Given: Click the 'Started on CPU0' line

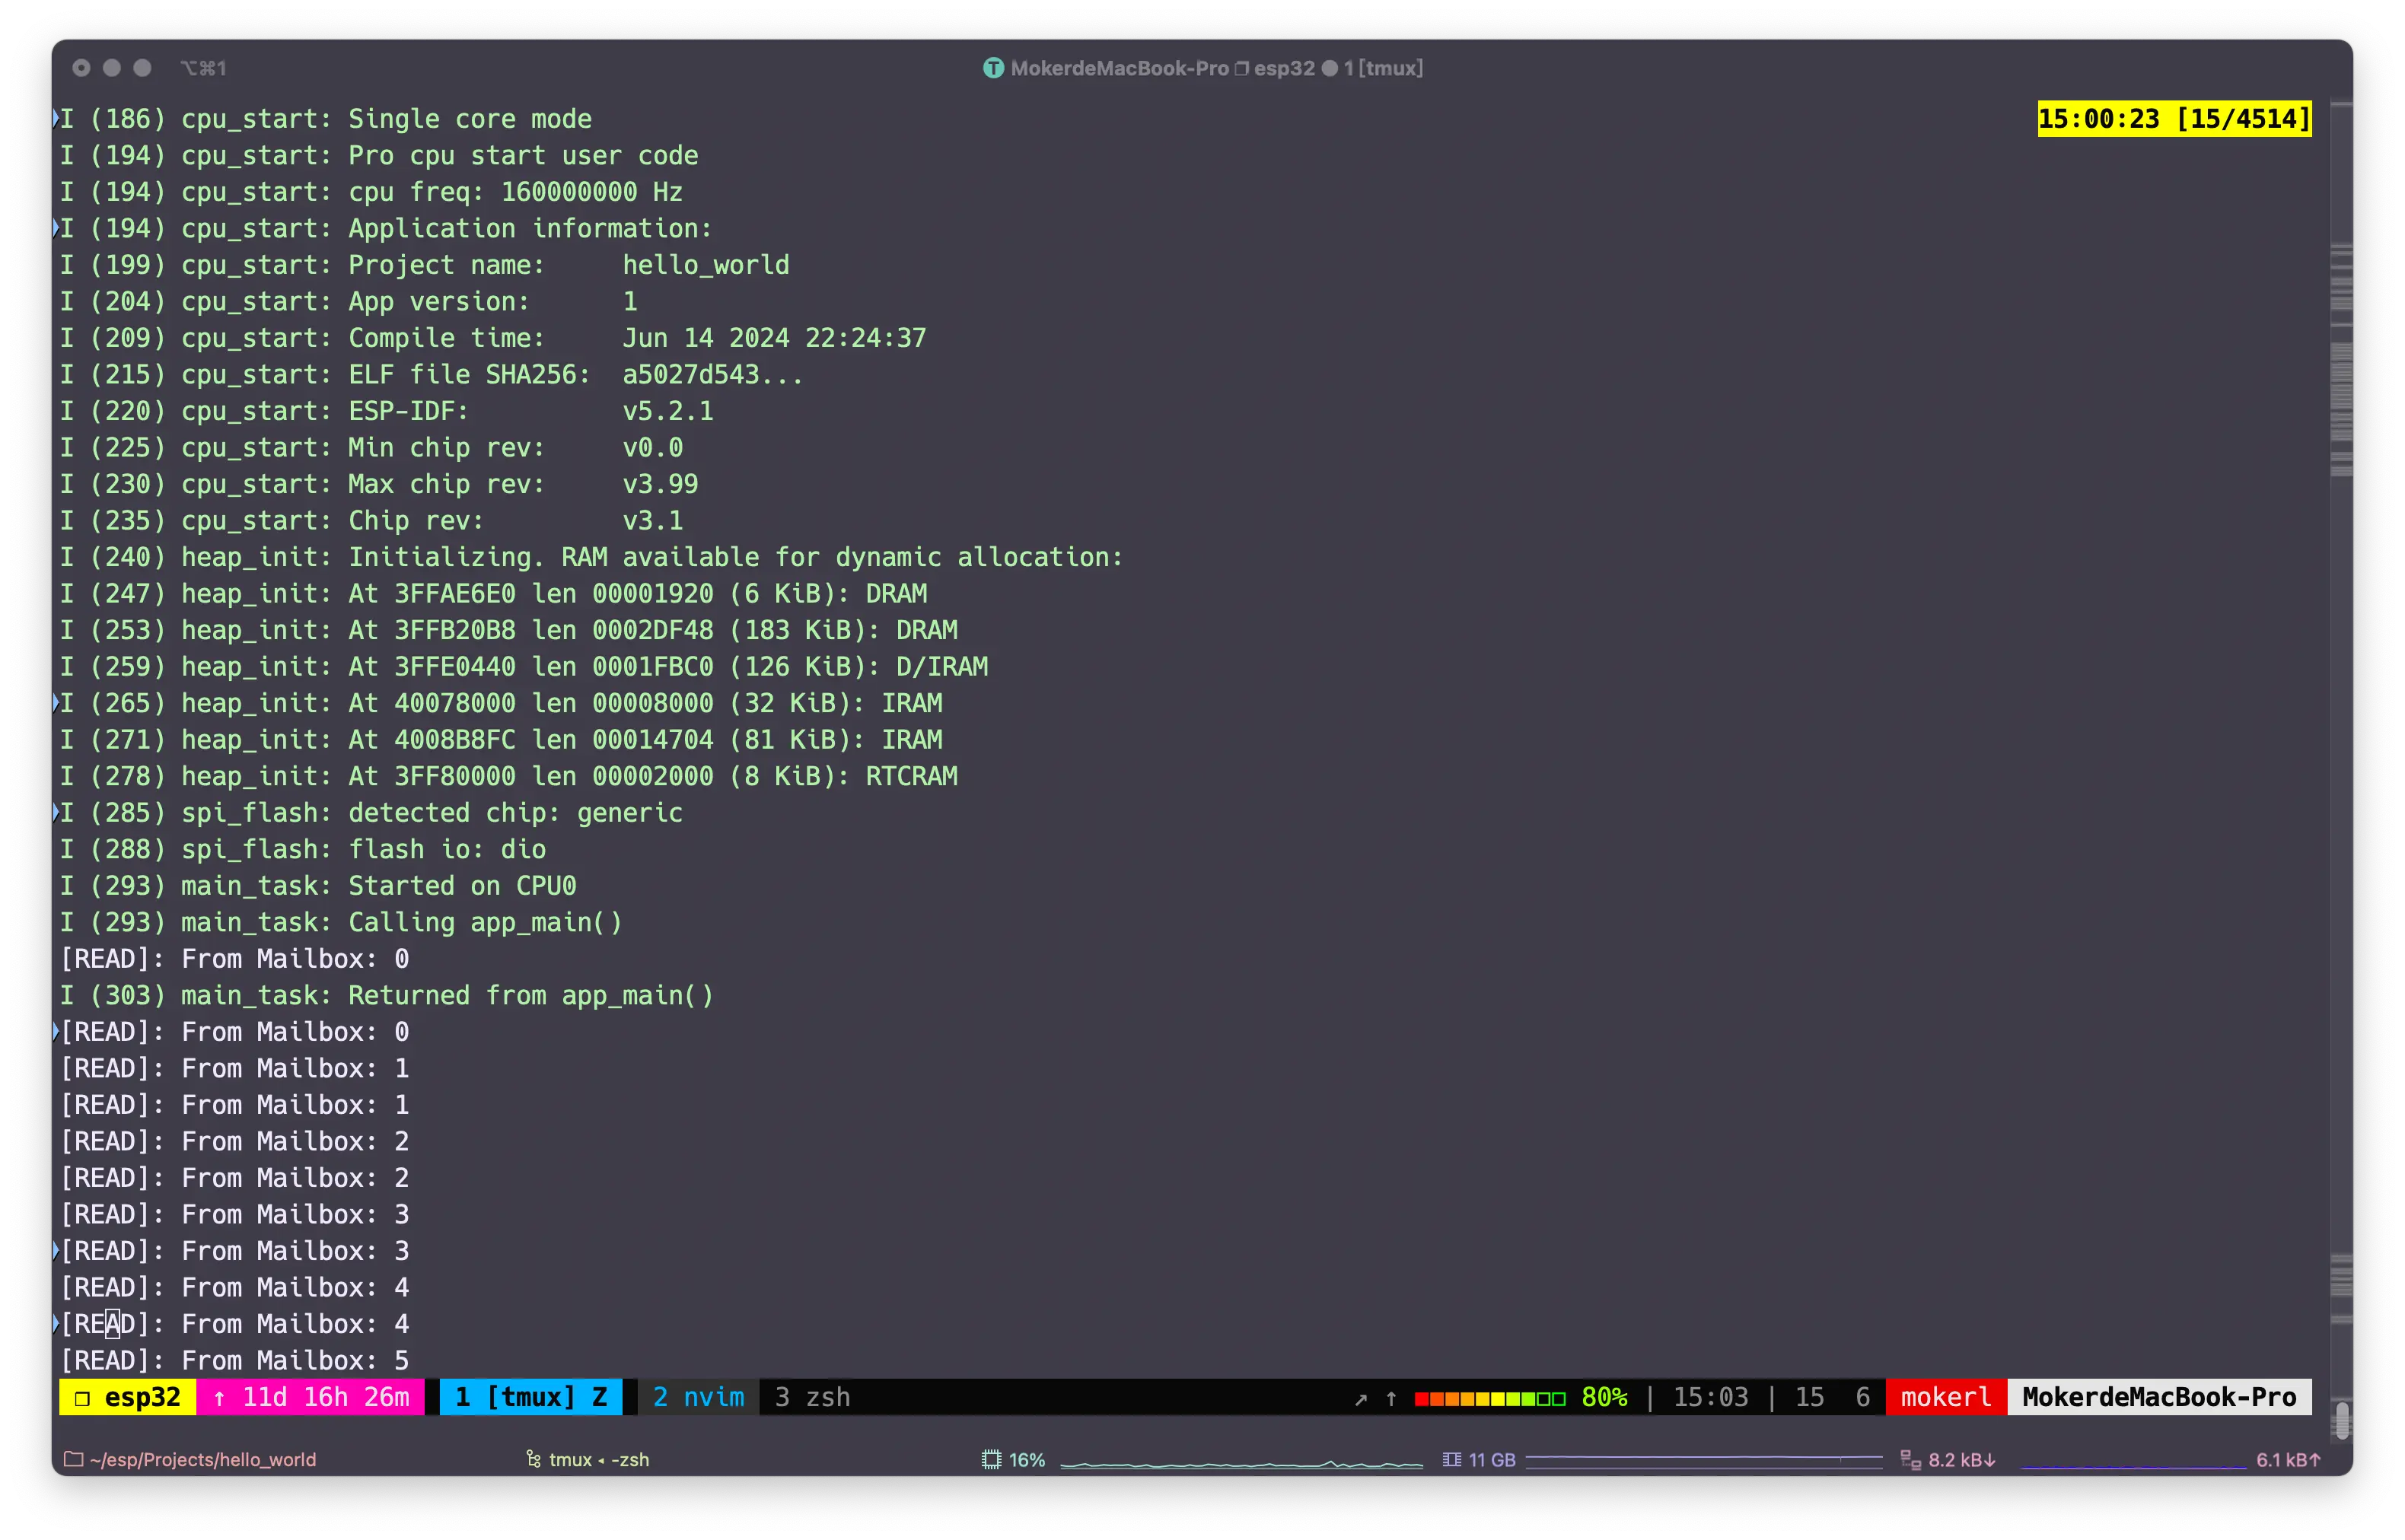Looking at the screenshot, I should 318,886.
